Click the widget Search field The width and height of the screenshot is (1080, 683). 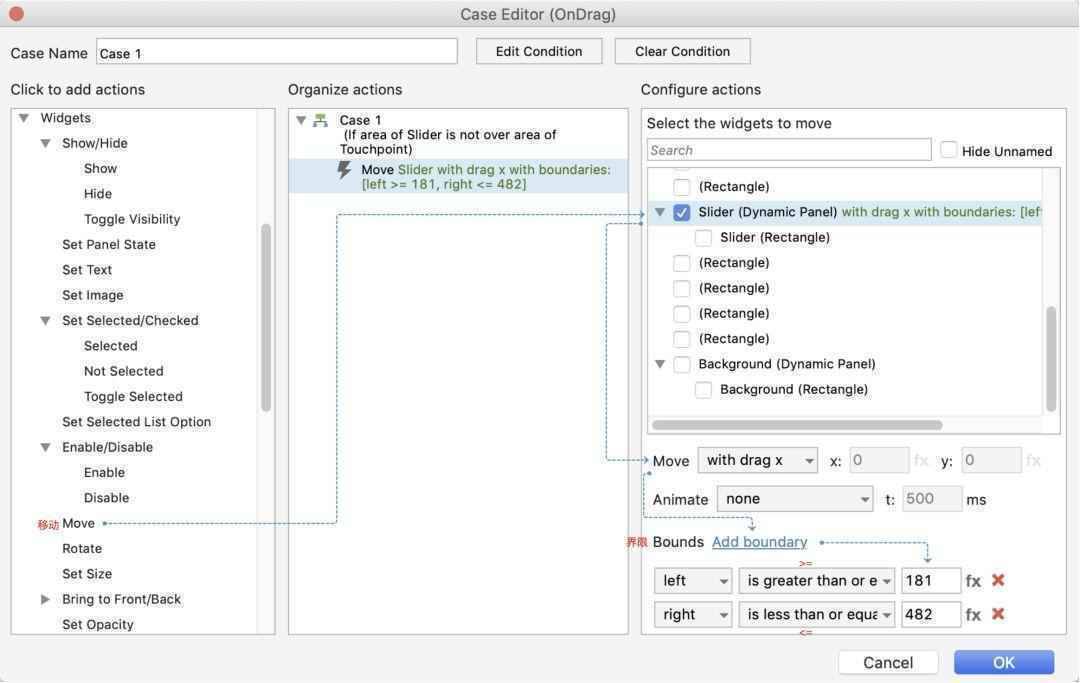pos(789,150)
